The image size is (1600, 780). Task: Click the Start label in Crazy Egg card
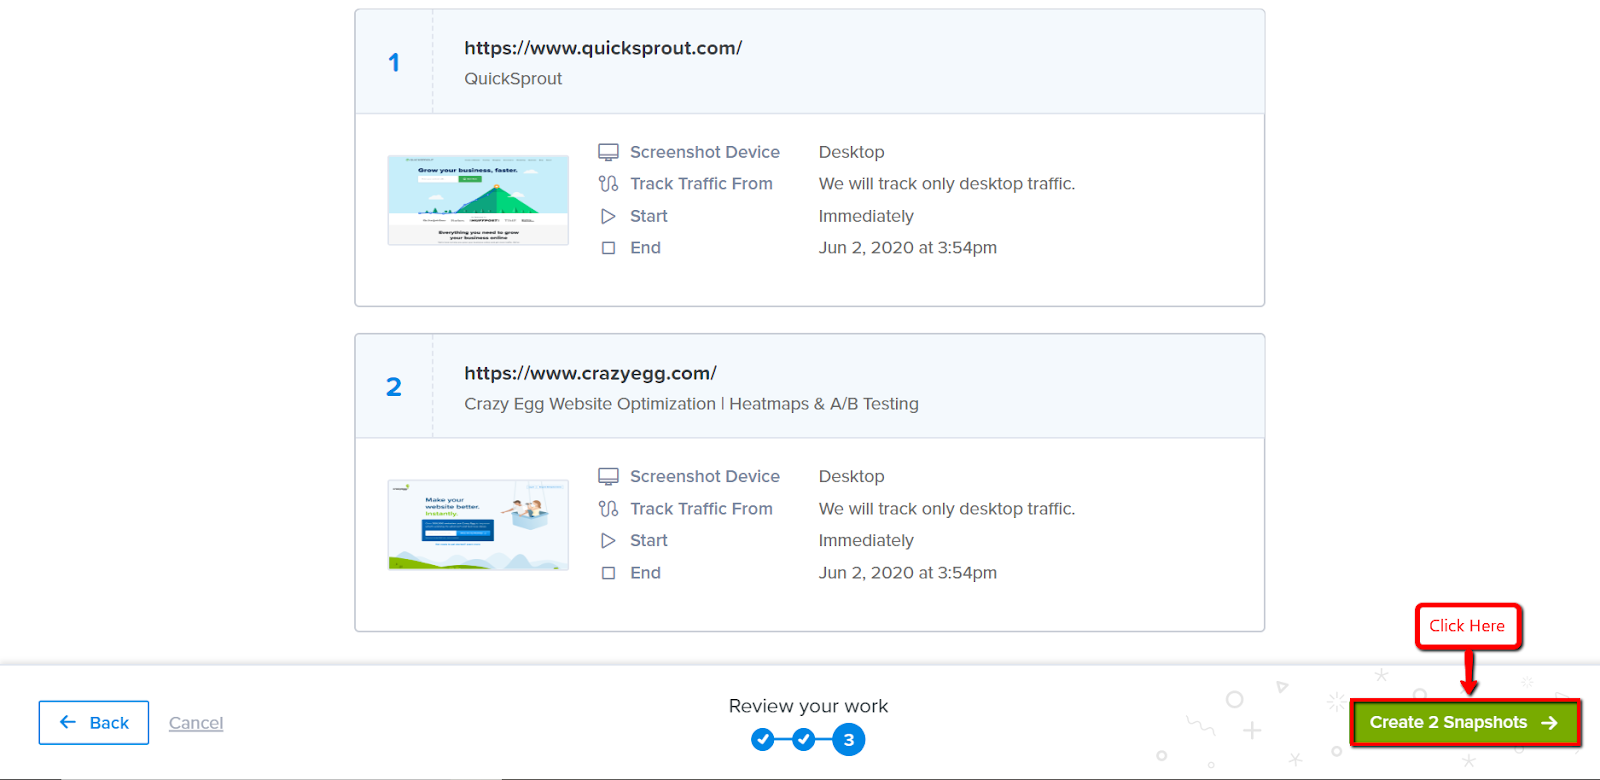[x=649, y=541]
